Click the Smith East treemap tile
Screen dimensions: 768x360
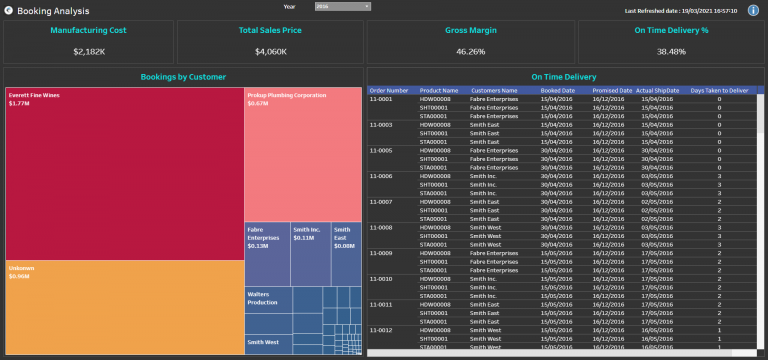coord(346,254)
